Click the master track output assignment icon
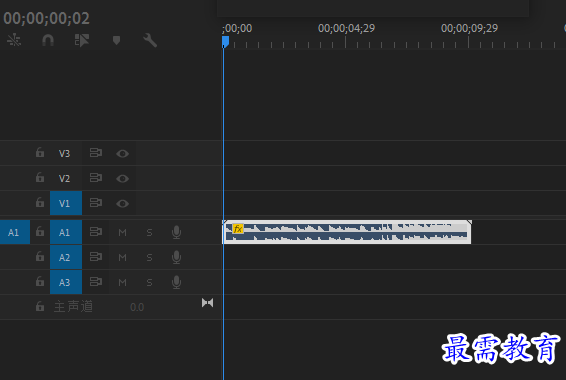Screen dimensions: 566x380 [x=208, y=303]
